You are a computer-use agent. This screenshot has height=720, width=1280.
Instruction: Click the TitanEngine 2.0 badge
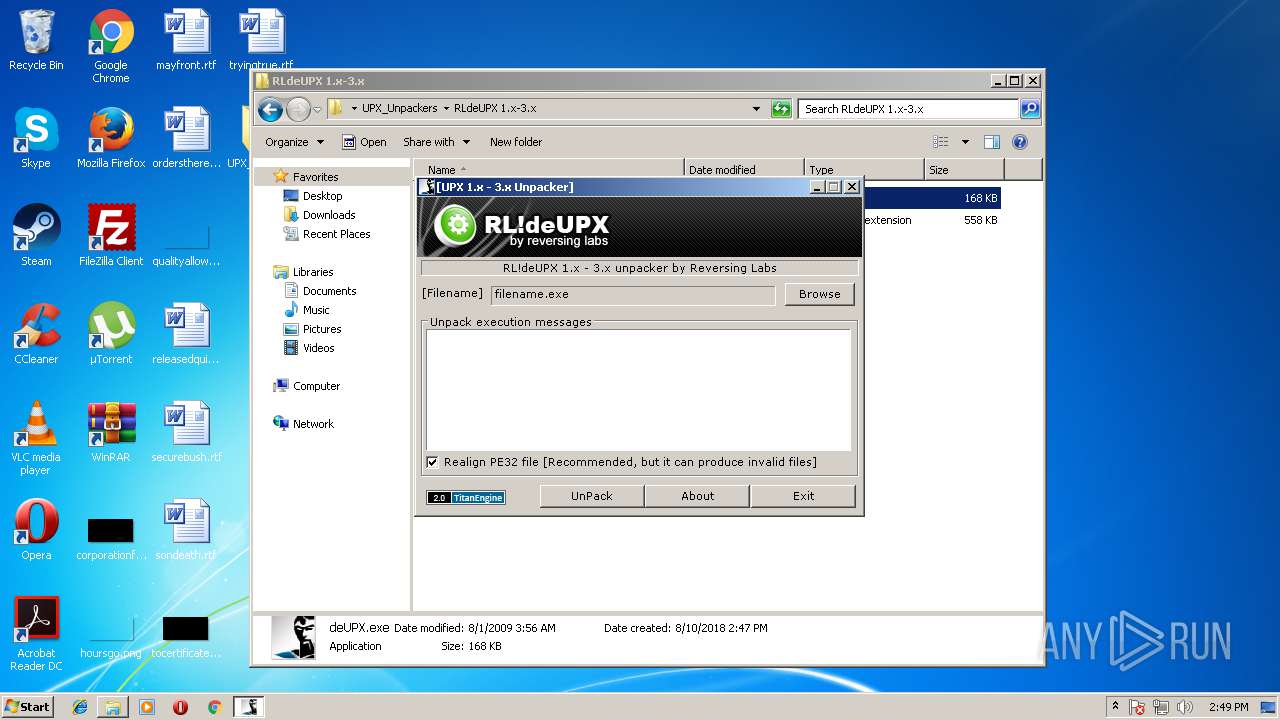[466, 497]
